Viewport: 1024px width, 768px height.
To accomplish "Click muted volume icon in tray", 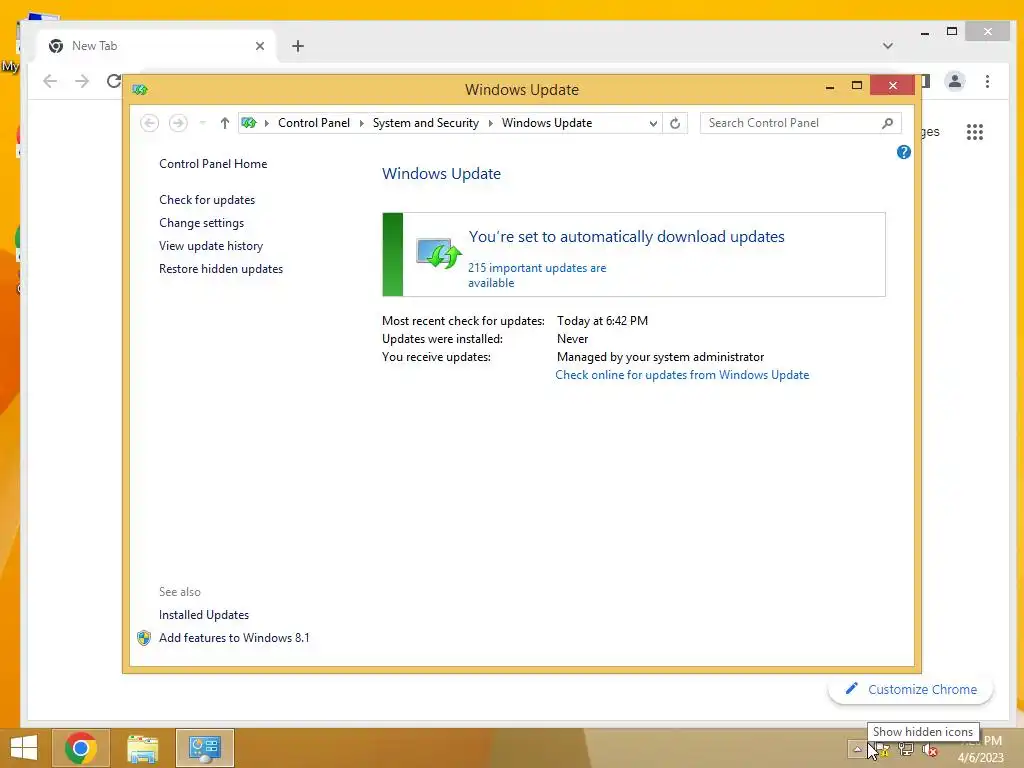I will click(930, 750).
